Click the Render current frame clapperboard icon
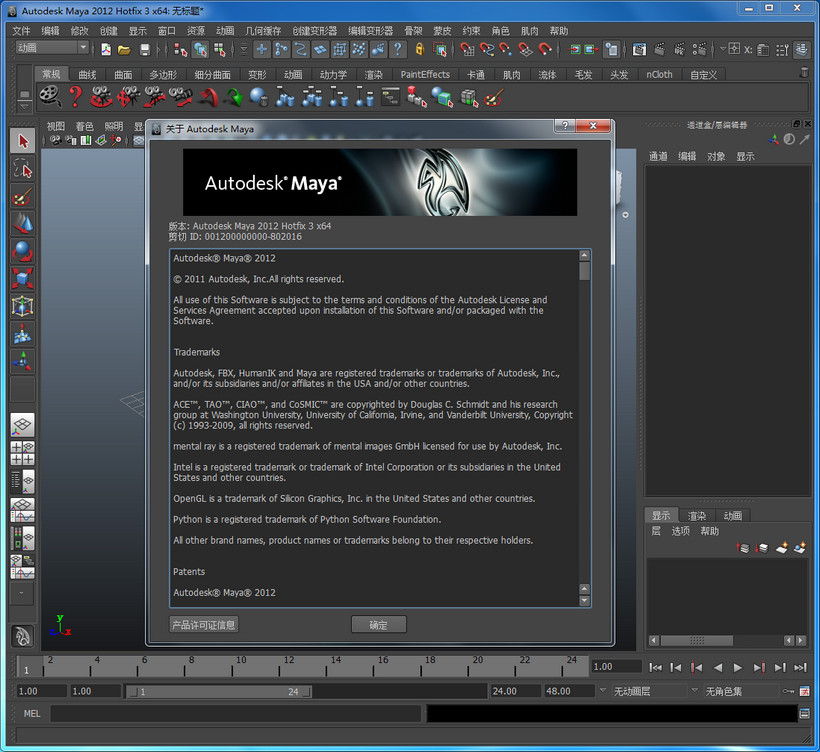 pos(659,50)
